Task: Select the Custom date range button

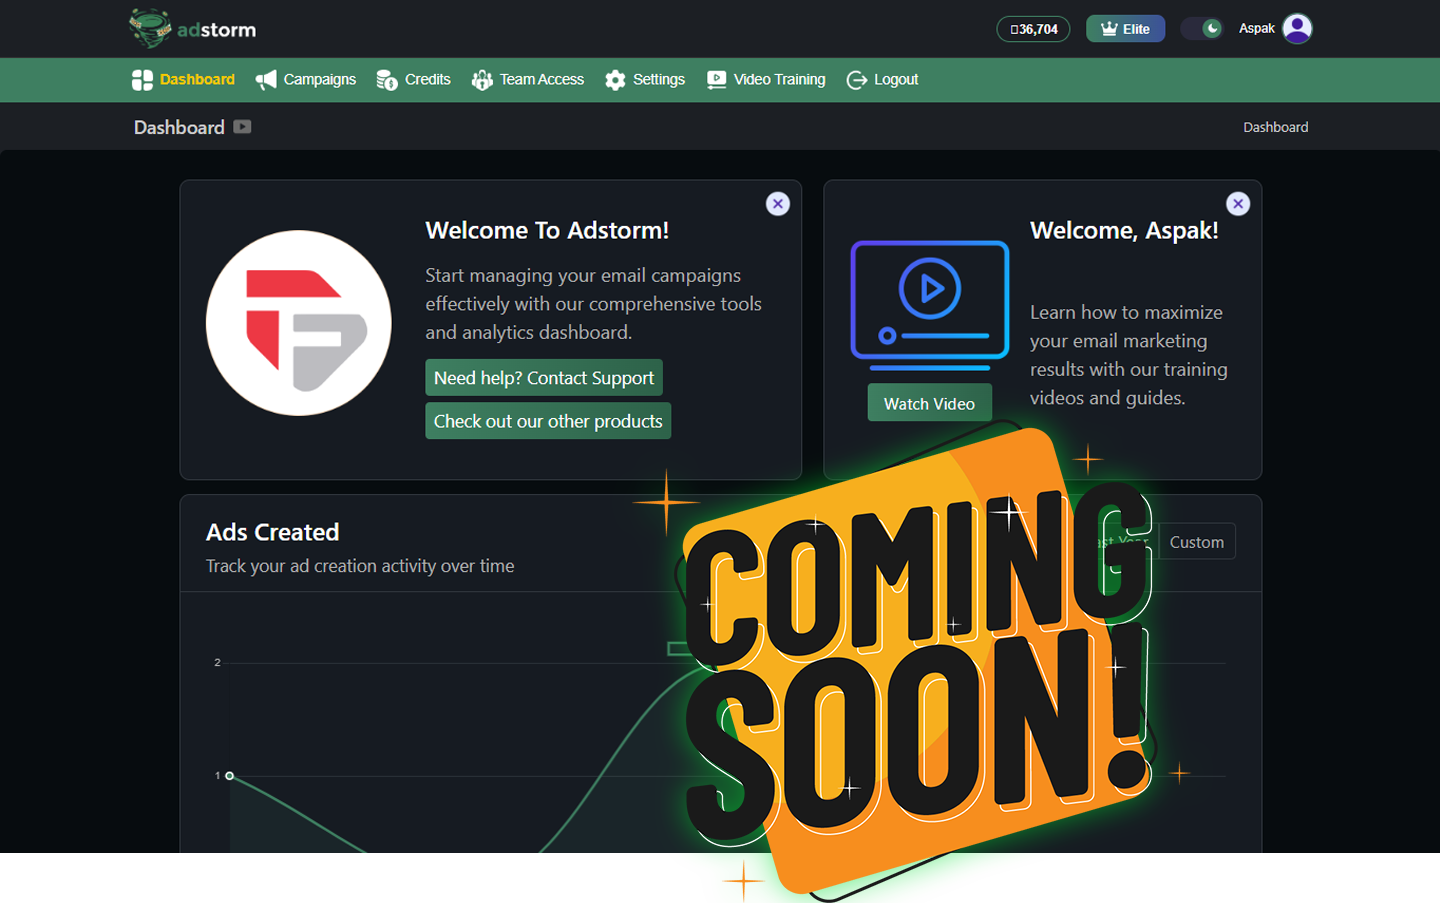Action: pyautogui.click(x=1197, y=542)
